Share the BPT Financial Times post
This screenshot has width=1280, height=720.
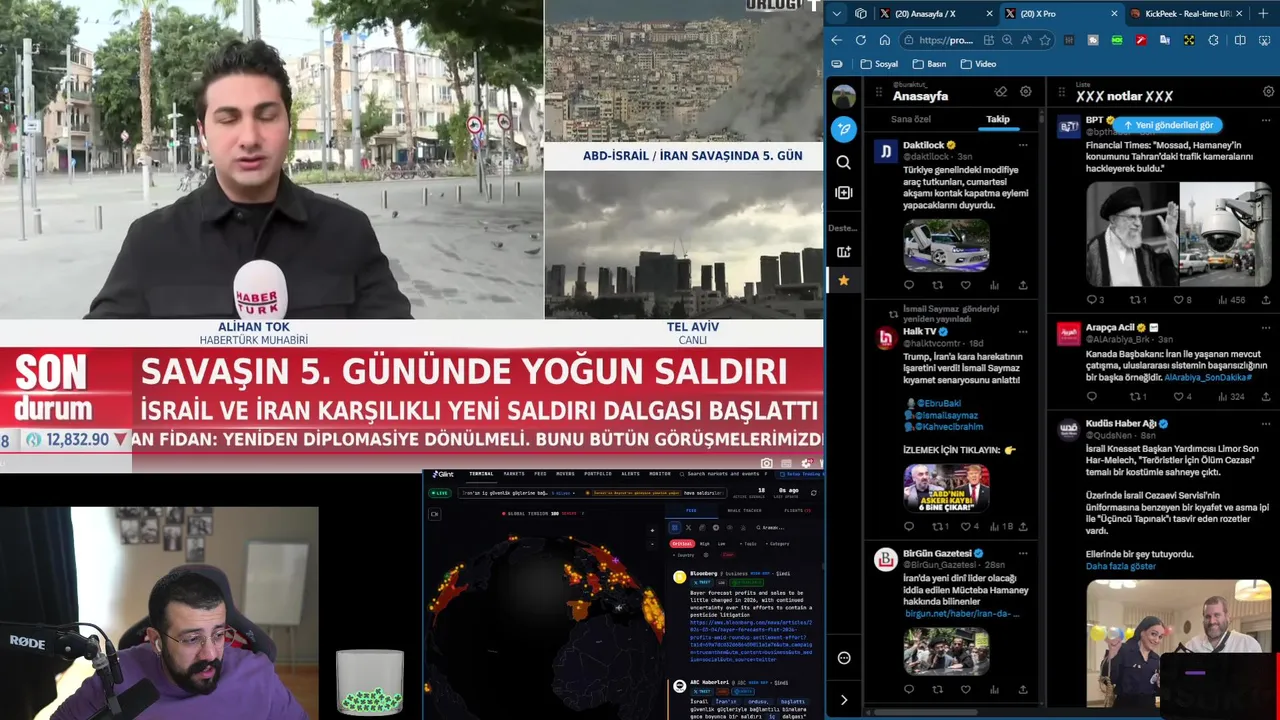point(1264,300)
